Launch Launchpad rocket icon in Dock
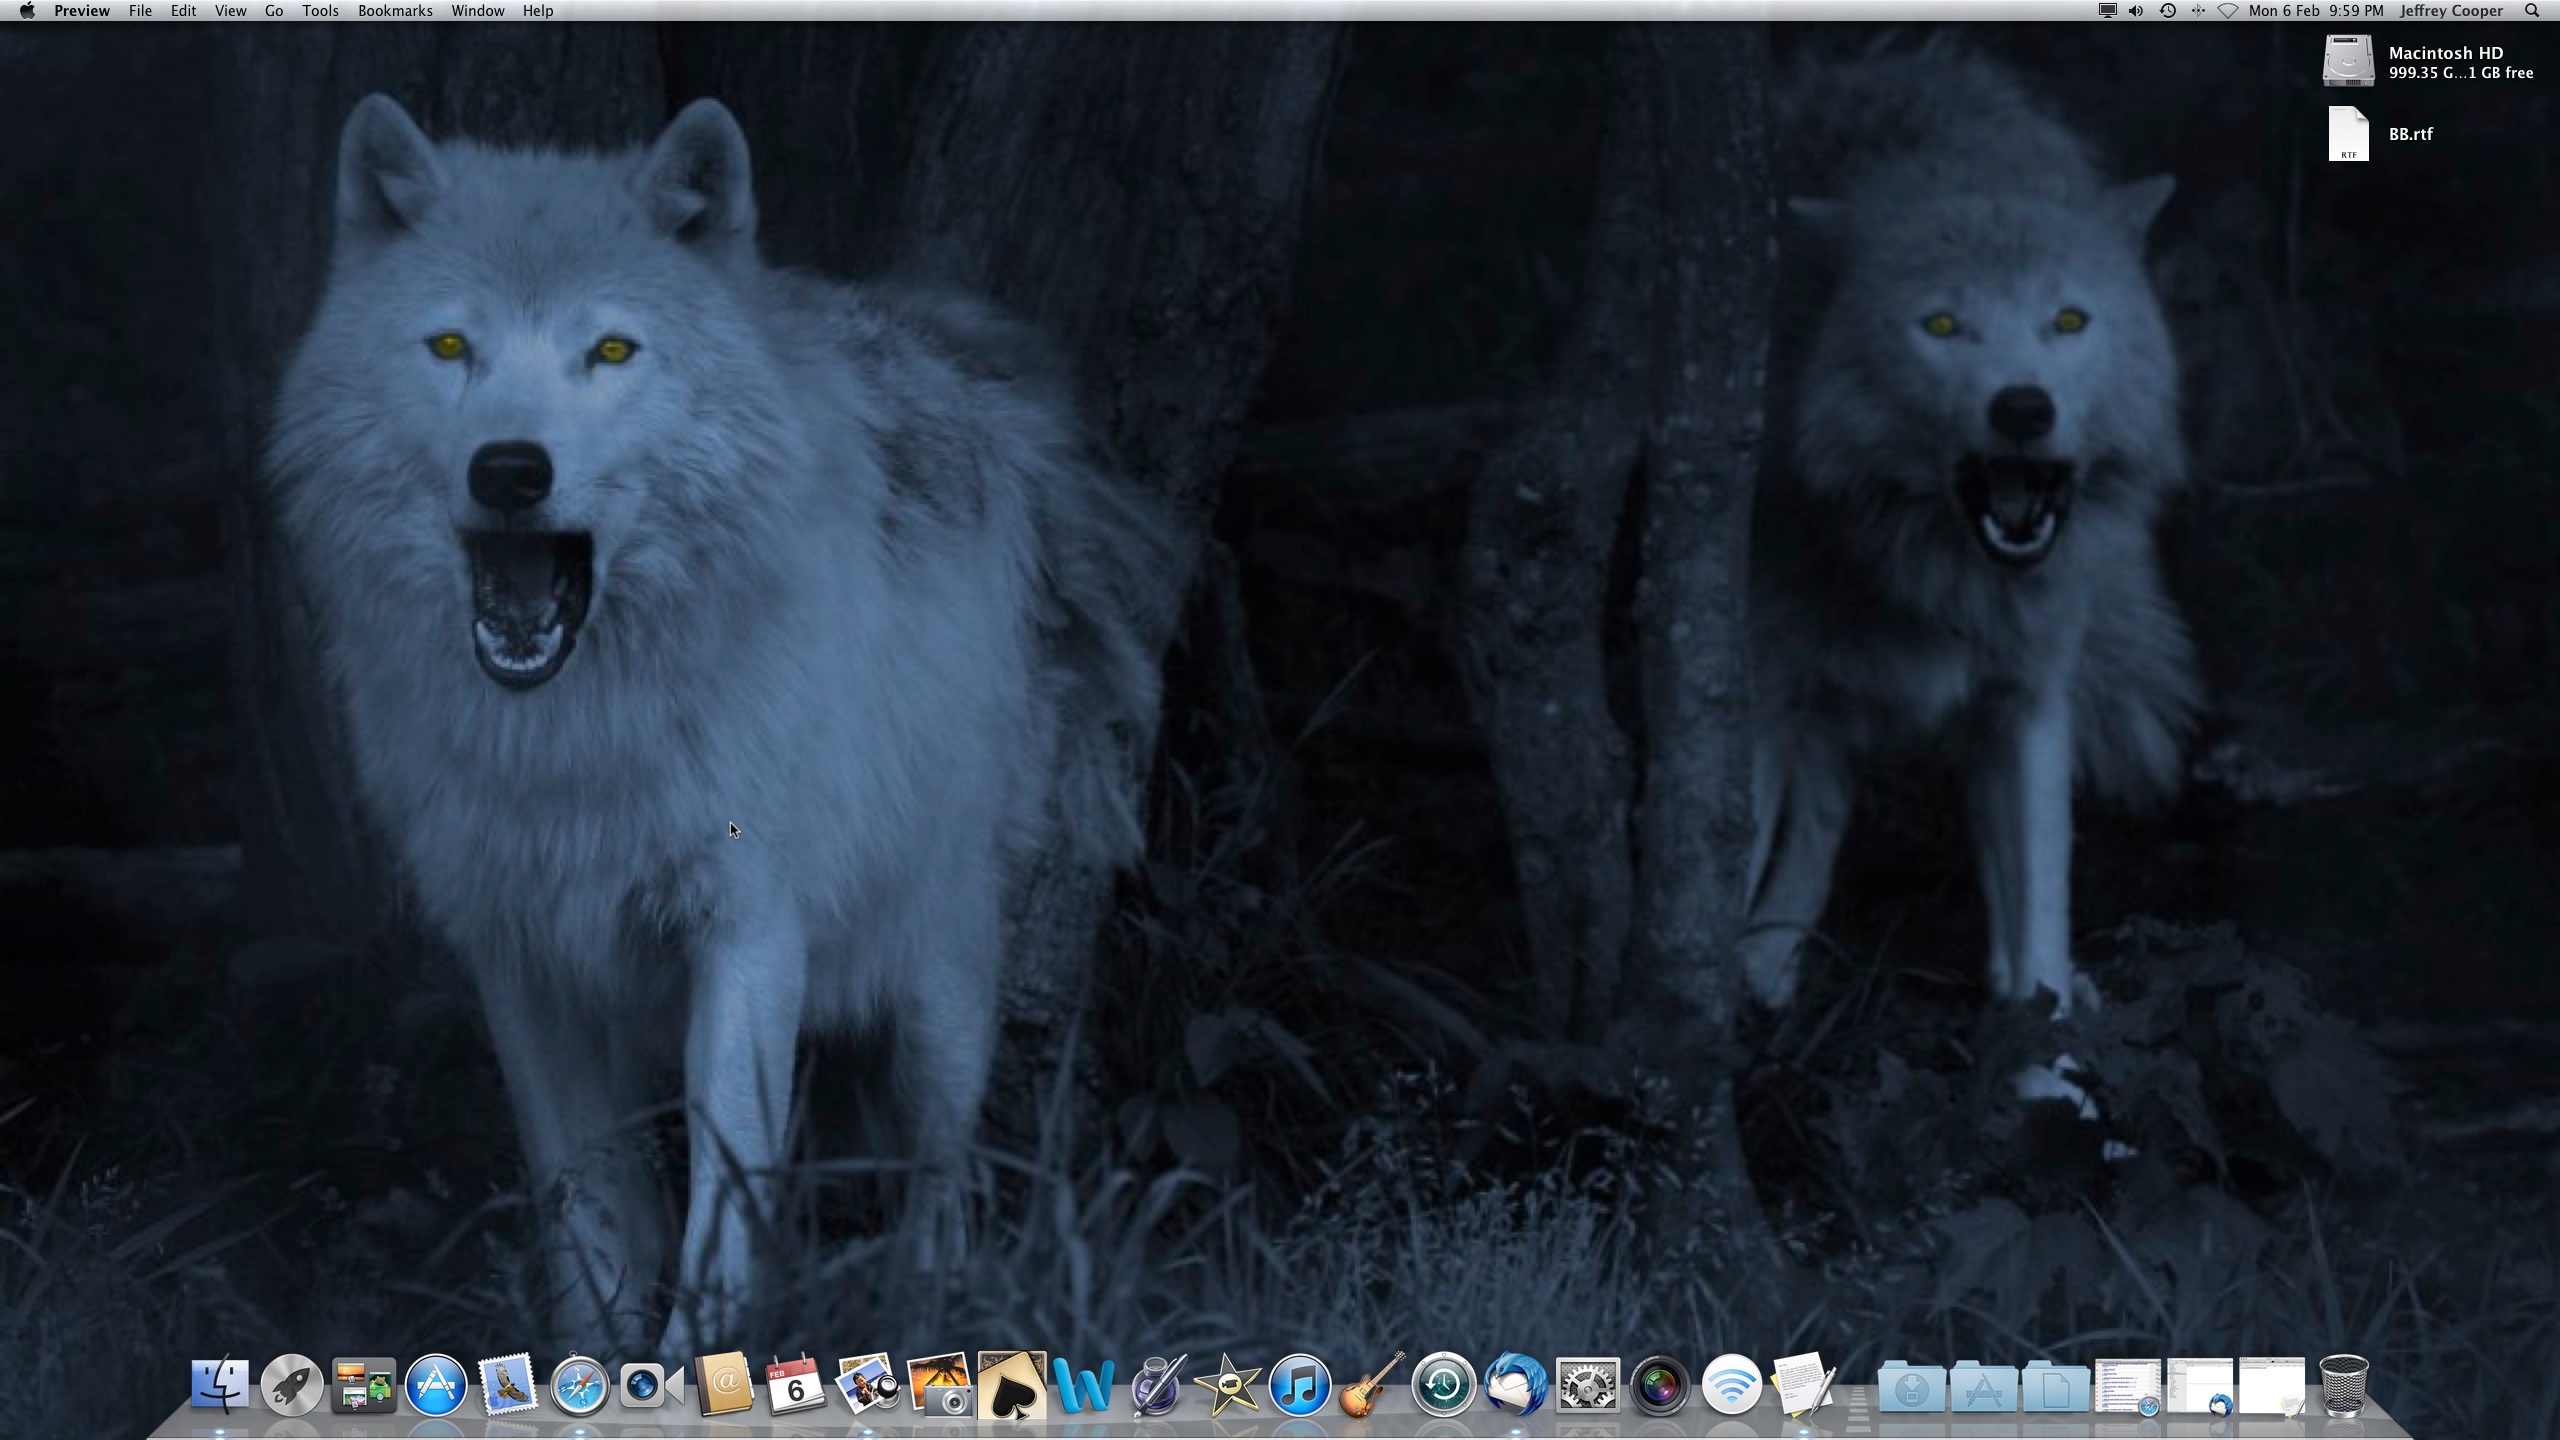The width and height of the screenshot is (2560, 1440). click(x=292, y=1385)
